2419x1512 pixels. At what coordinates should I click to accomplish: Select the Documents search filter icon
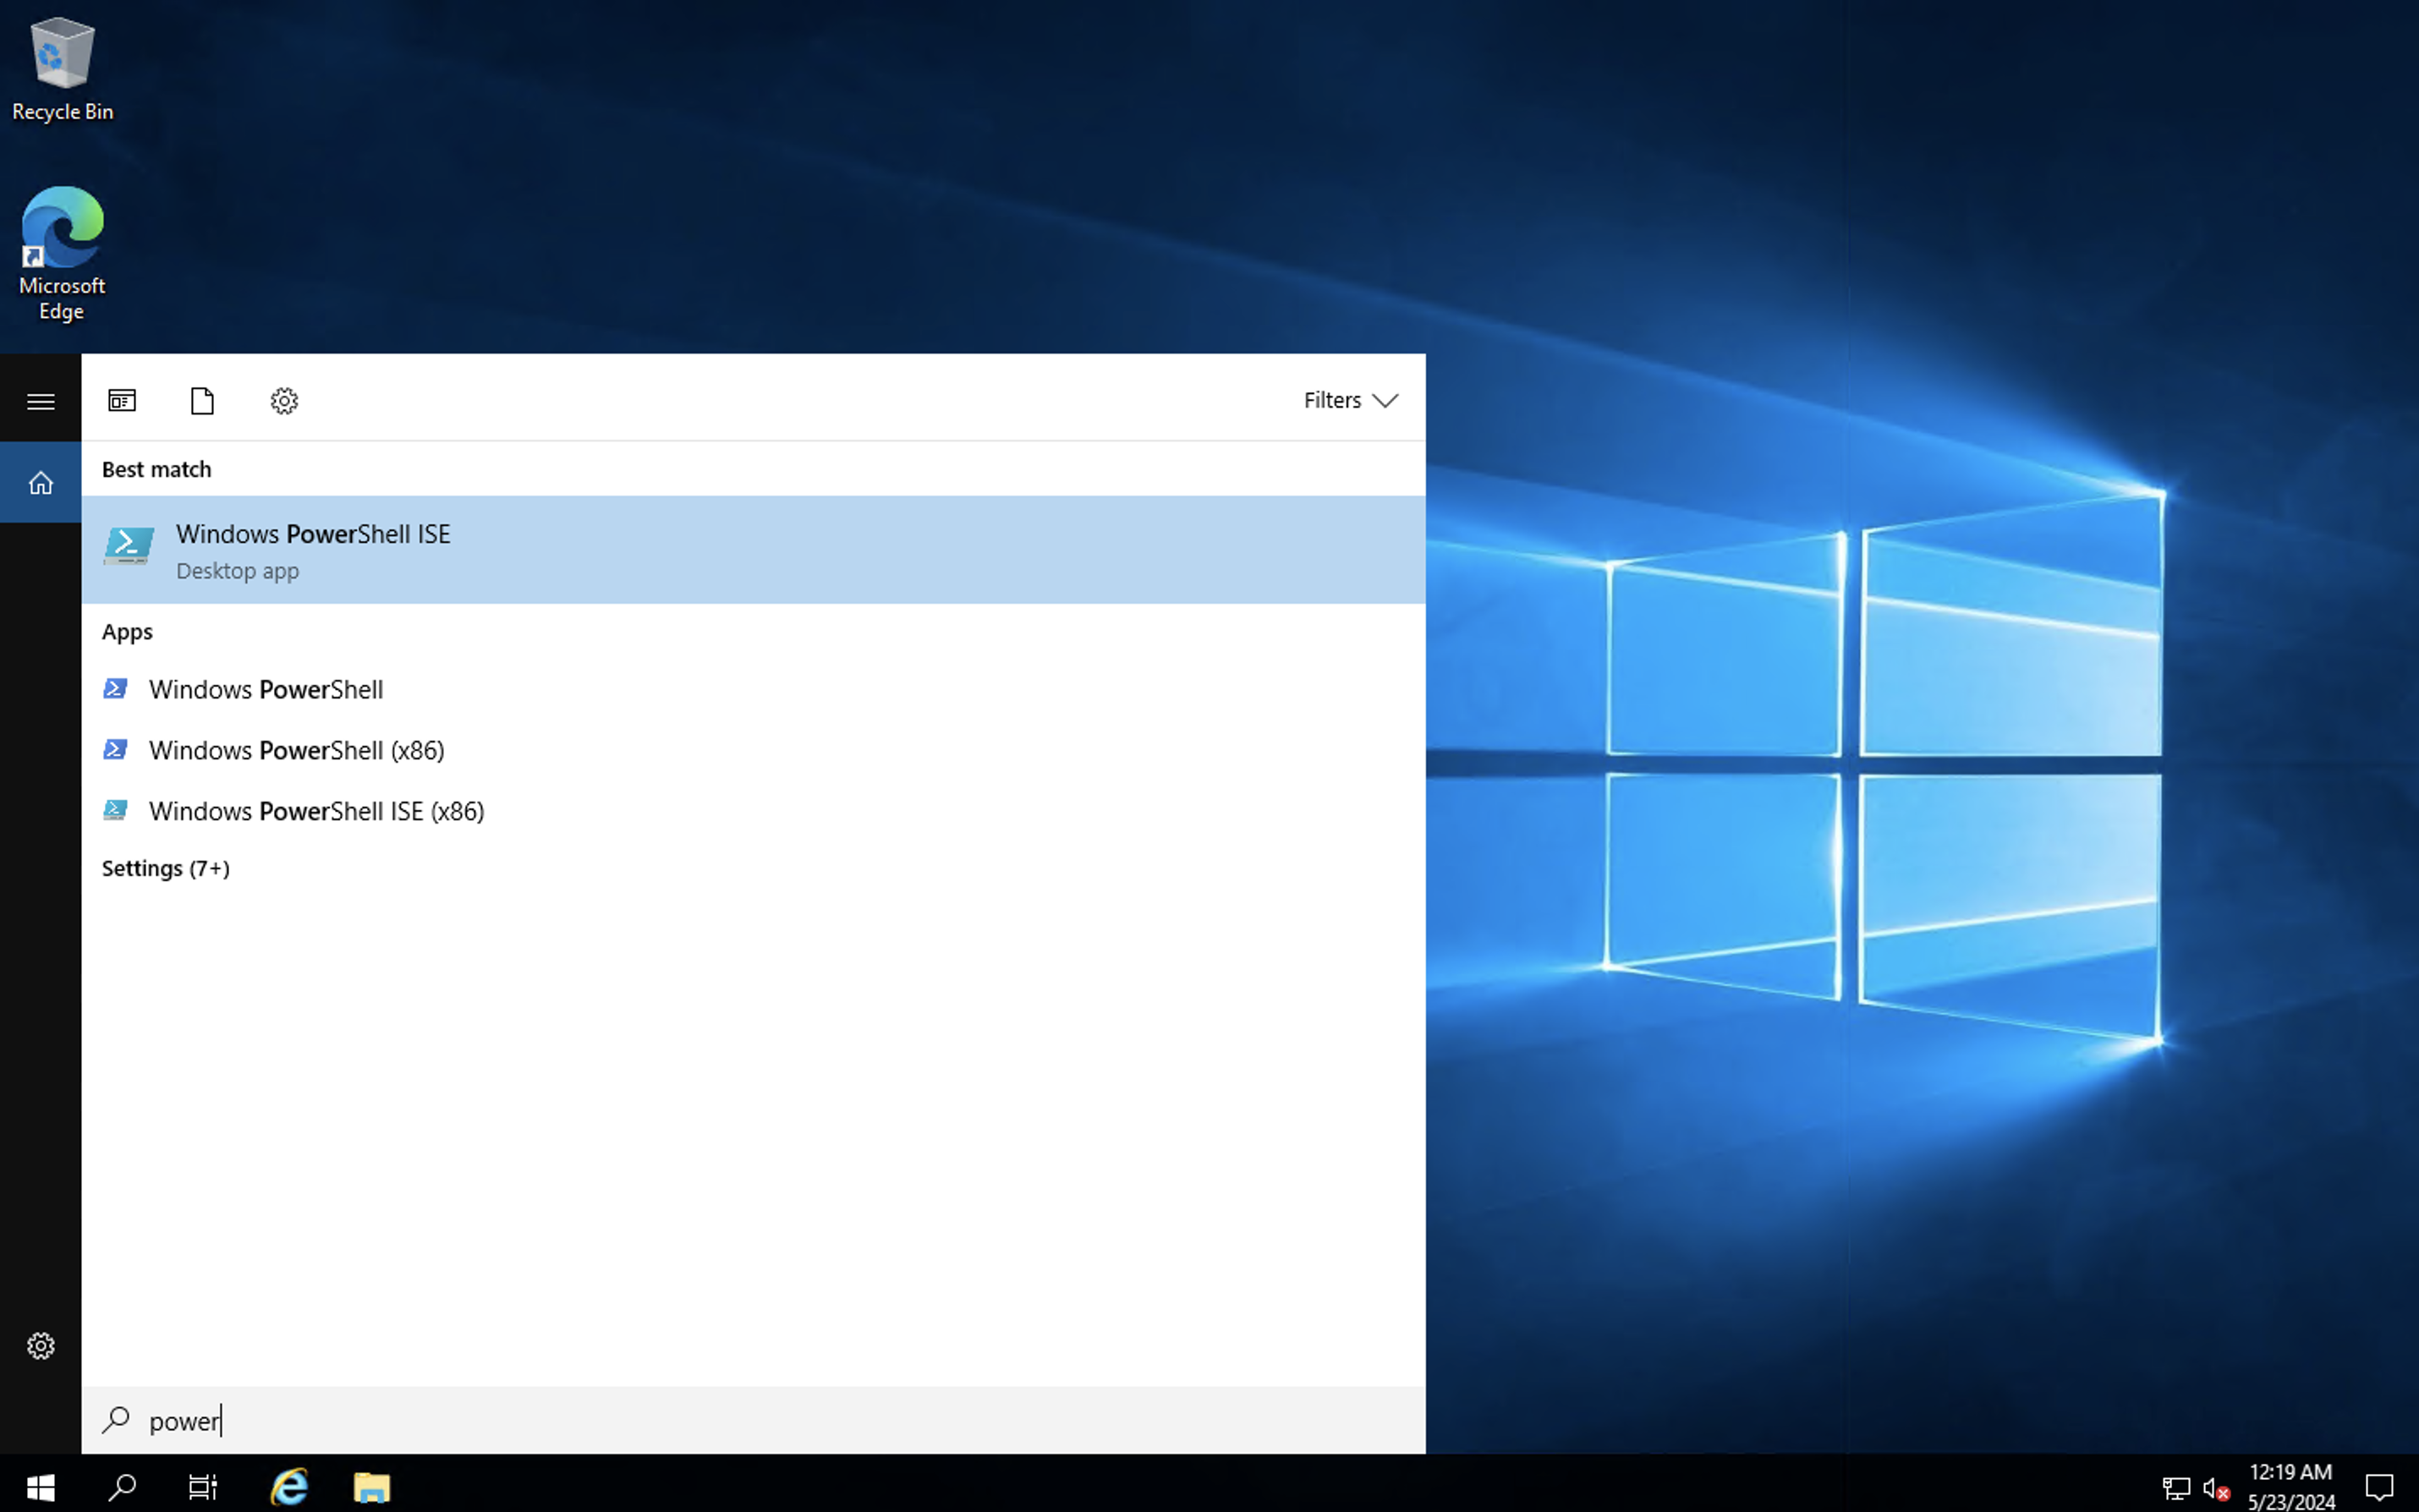pyautogui.click(x=202, y=400)
